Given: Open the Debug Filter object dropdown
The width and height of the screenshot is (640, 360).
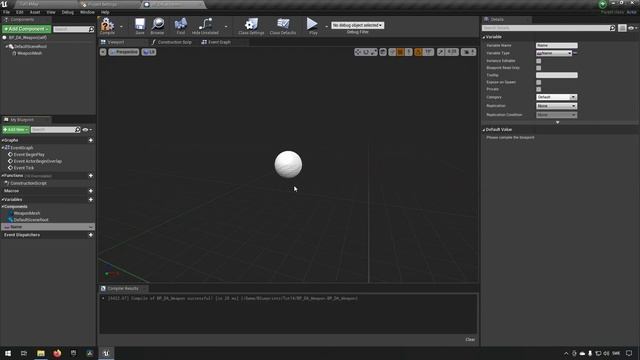Looking at the screenshot, I should pos(358,25).
